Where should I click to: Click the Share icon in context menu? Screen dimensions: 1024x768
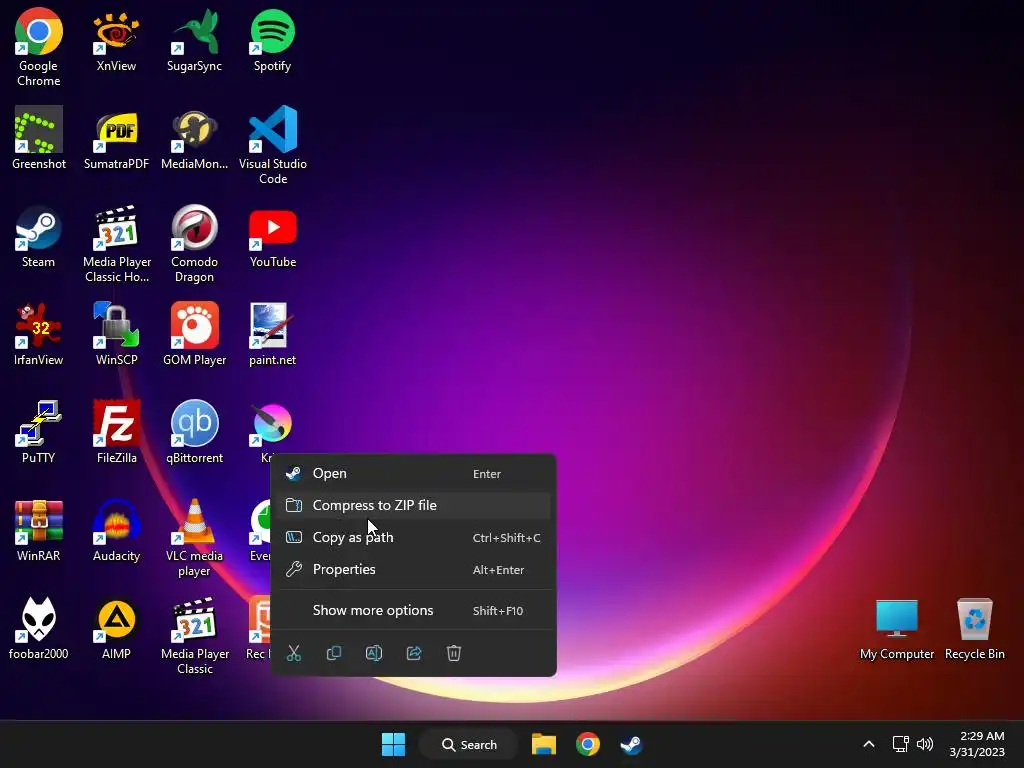[414, 653]
